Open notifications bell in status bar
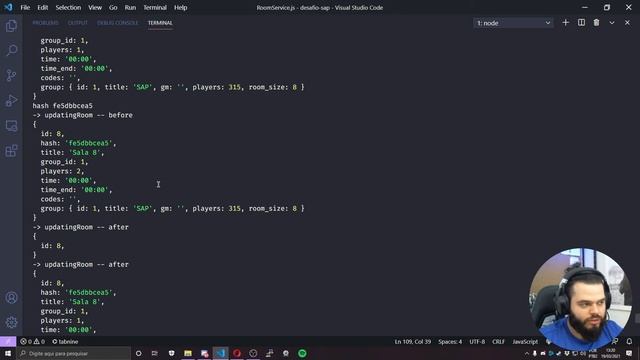The height and width of the screenshot is (360, 640). click(x=629, y=342)
